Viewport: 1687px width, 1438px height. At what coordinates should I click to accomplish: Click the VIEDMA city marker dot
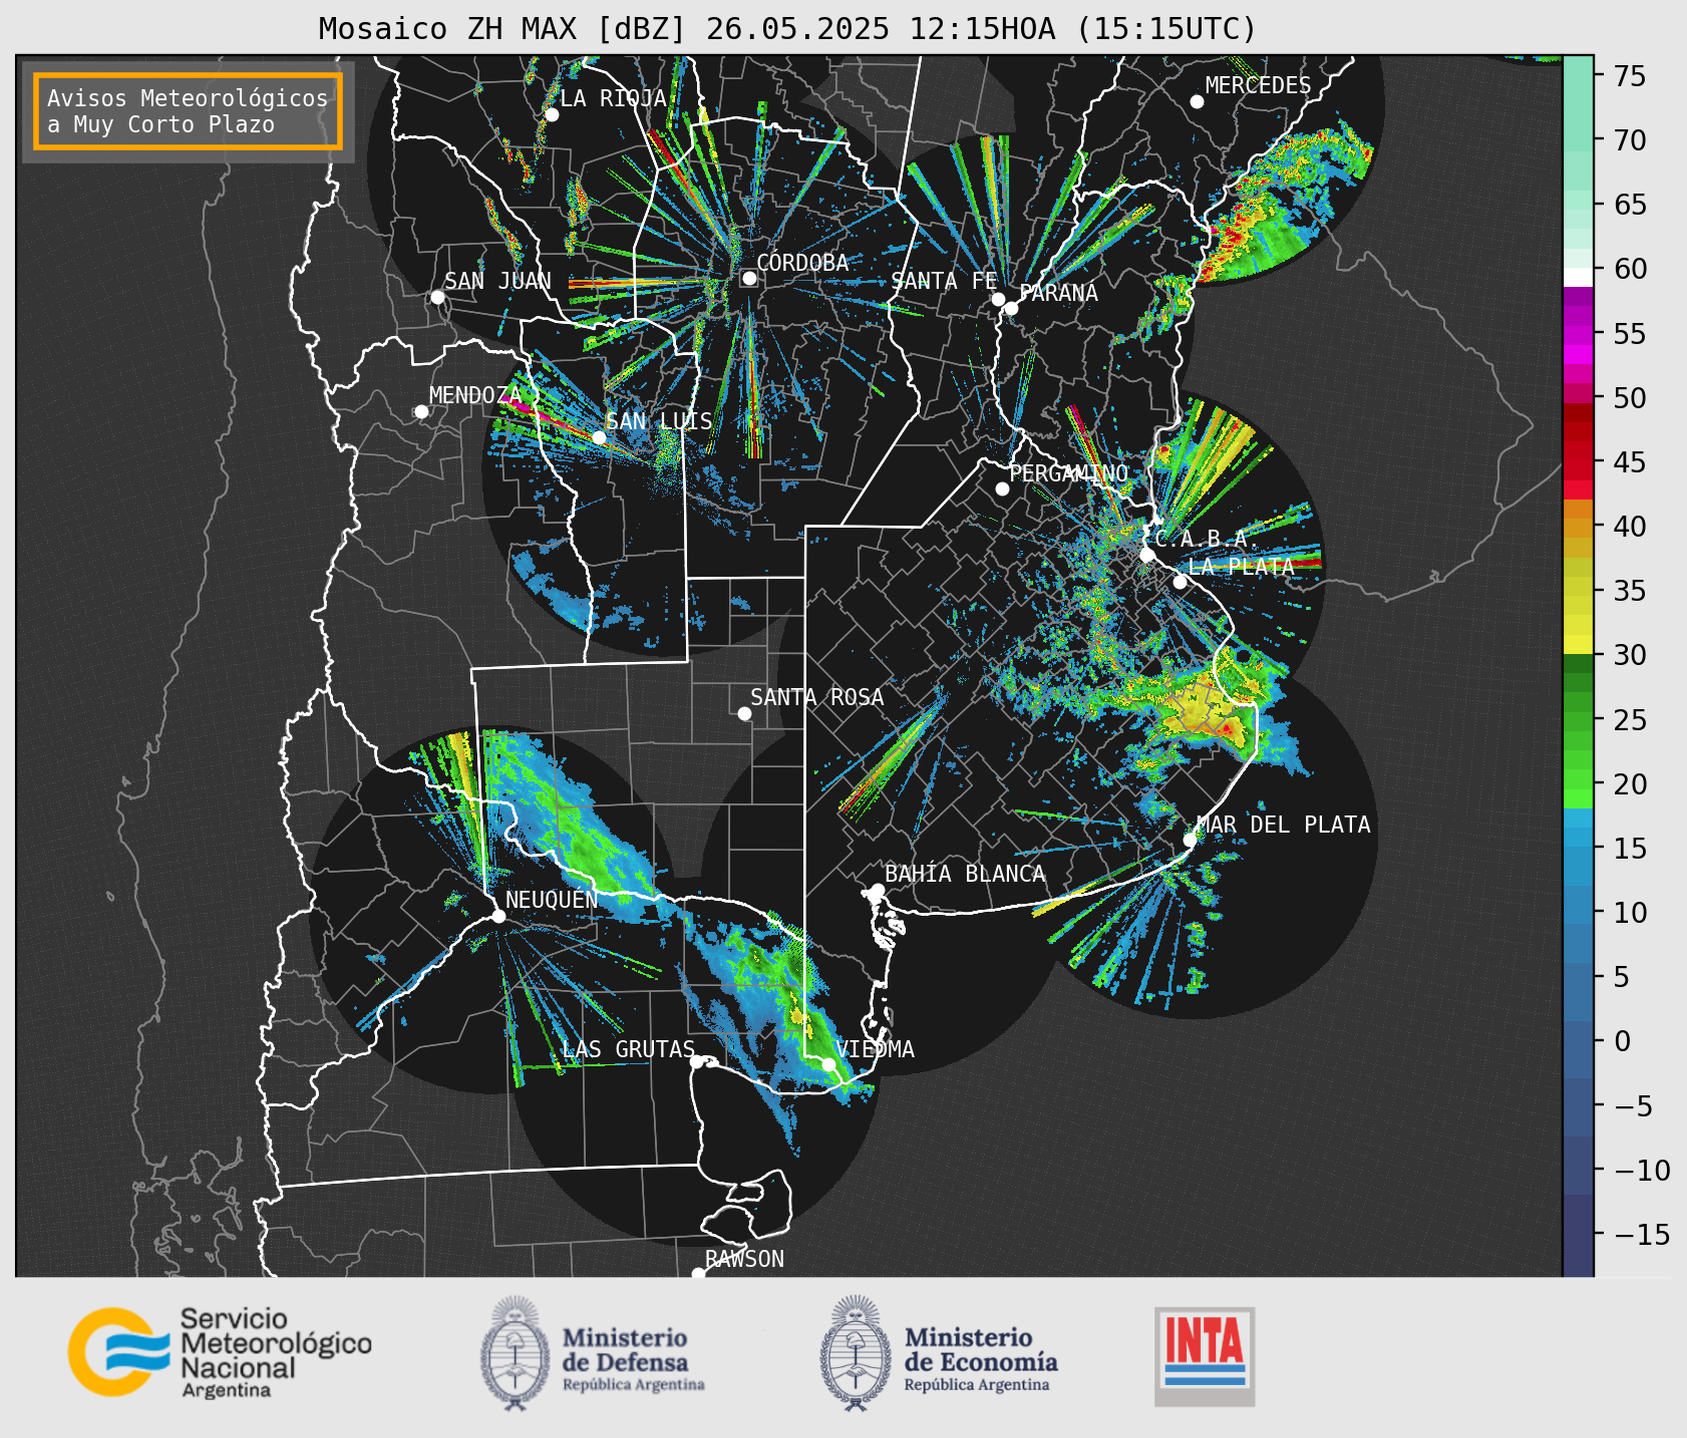click(828, 1064)
